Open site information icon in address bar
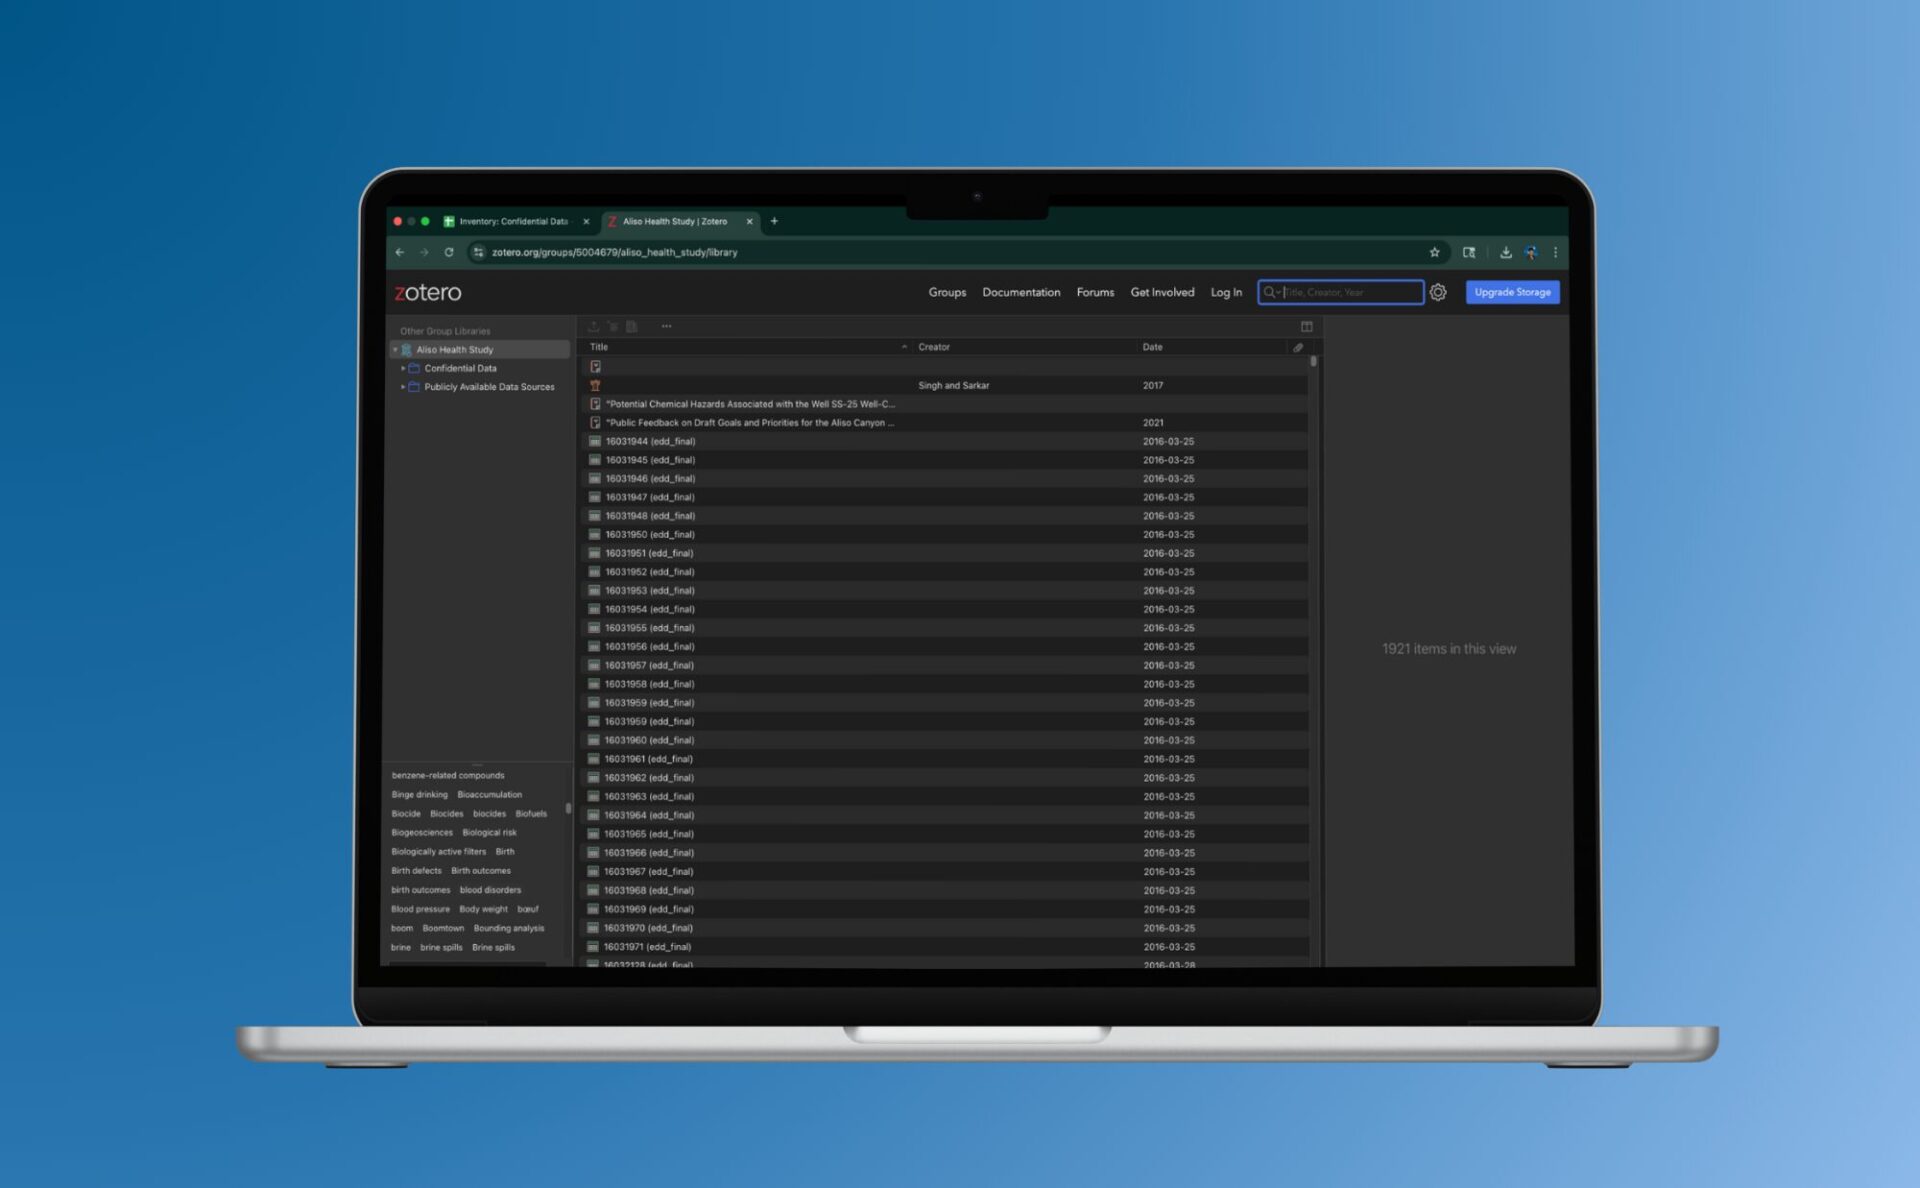Screen dimensions: 1920x1188 pyautogui.click(x=479, y=252)
